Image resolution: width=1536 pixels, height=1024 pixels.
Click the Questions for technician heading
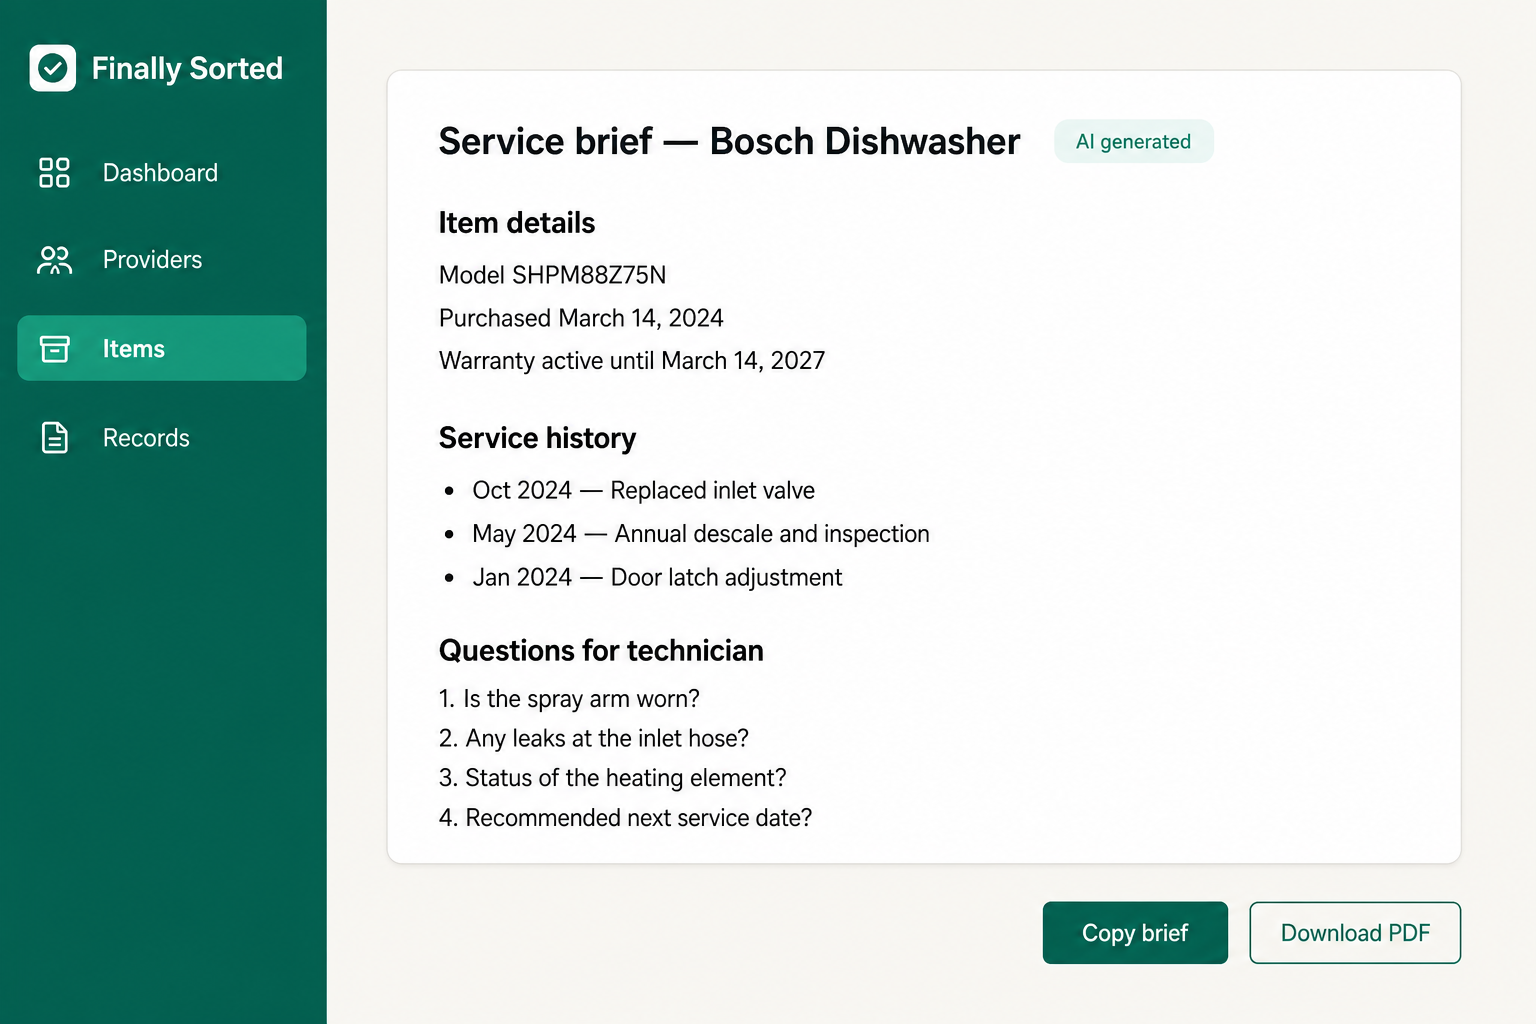pos(601,651)
